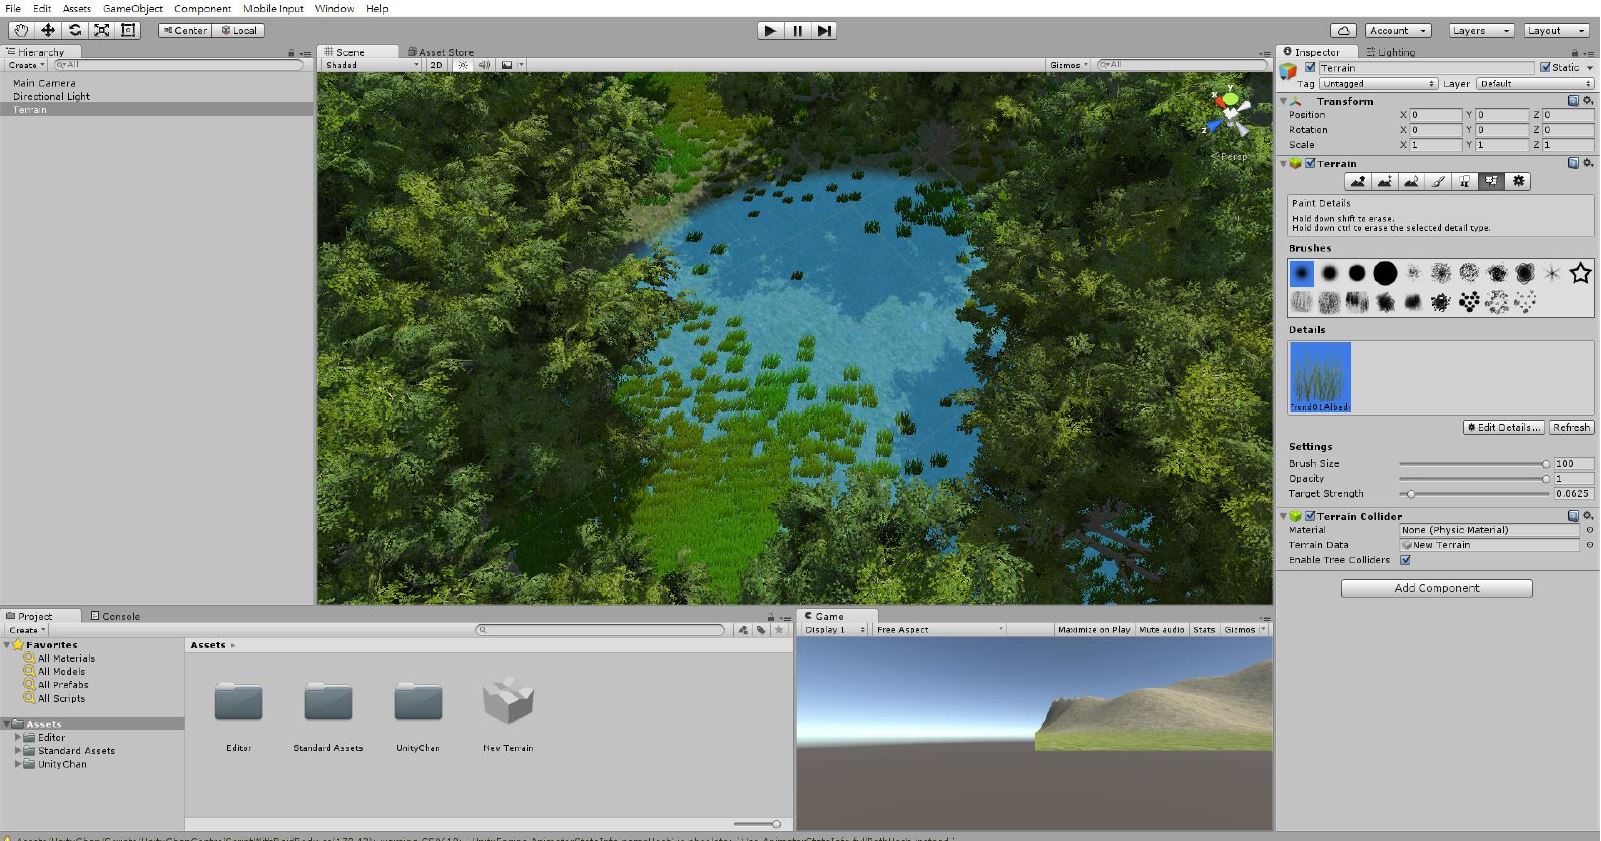This screenshot has width=1601, height=841.
Task: Select the Paint Height terrain tool
Action: 1384,181
